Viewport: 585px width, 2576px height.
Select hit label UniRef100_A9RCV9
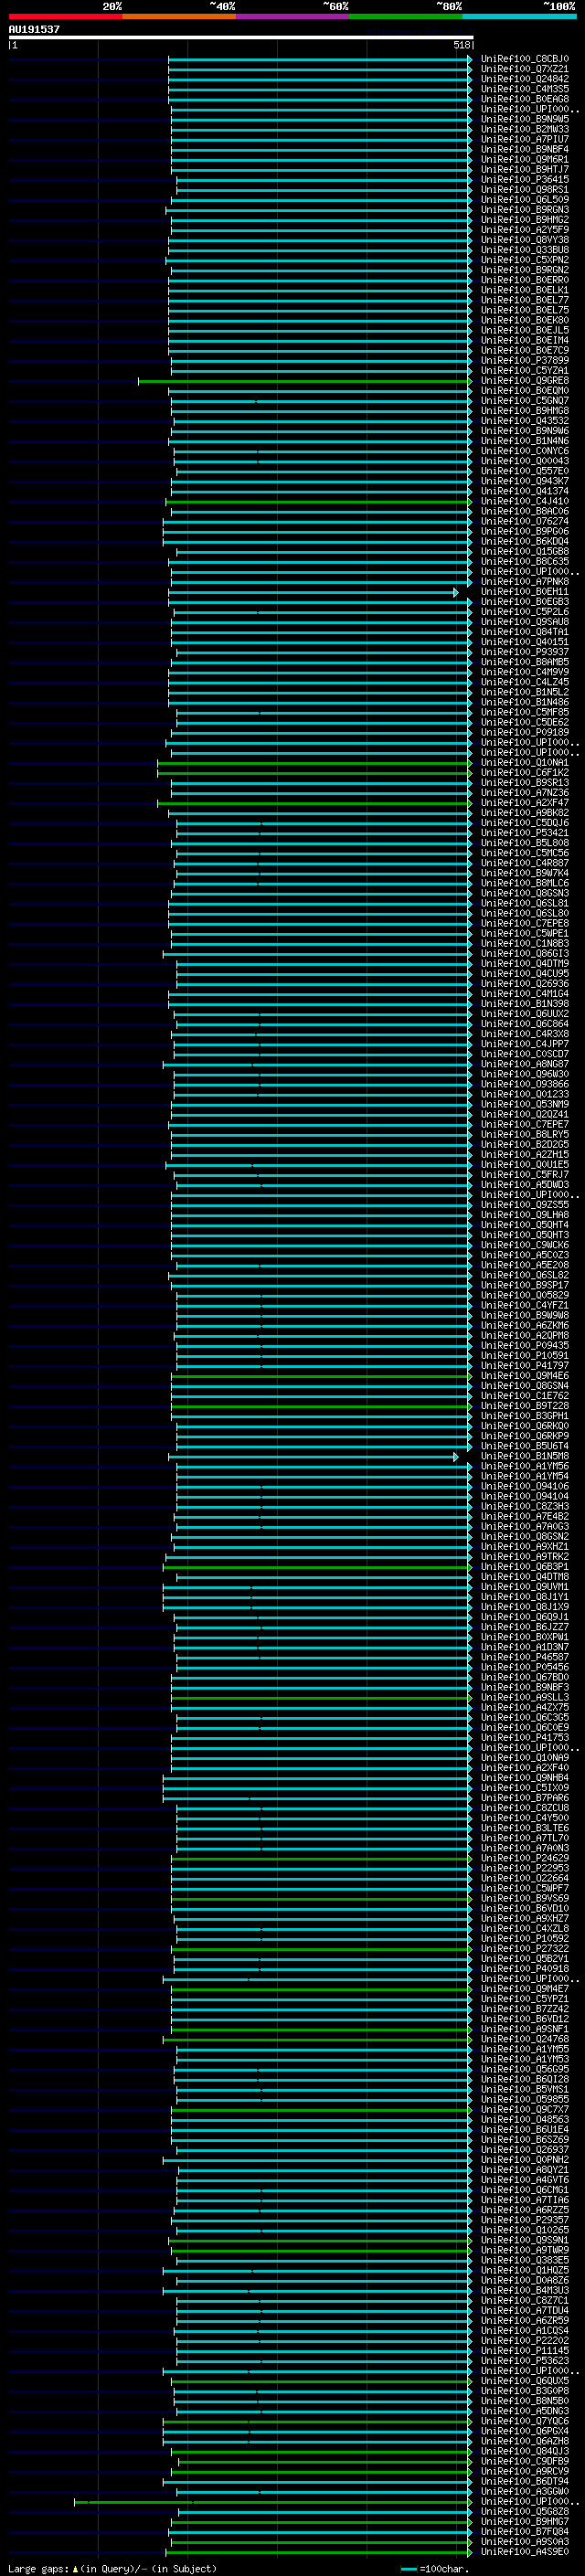(524, 2471)
